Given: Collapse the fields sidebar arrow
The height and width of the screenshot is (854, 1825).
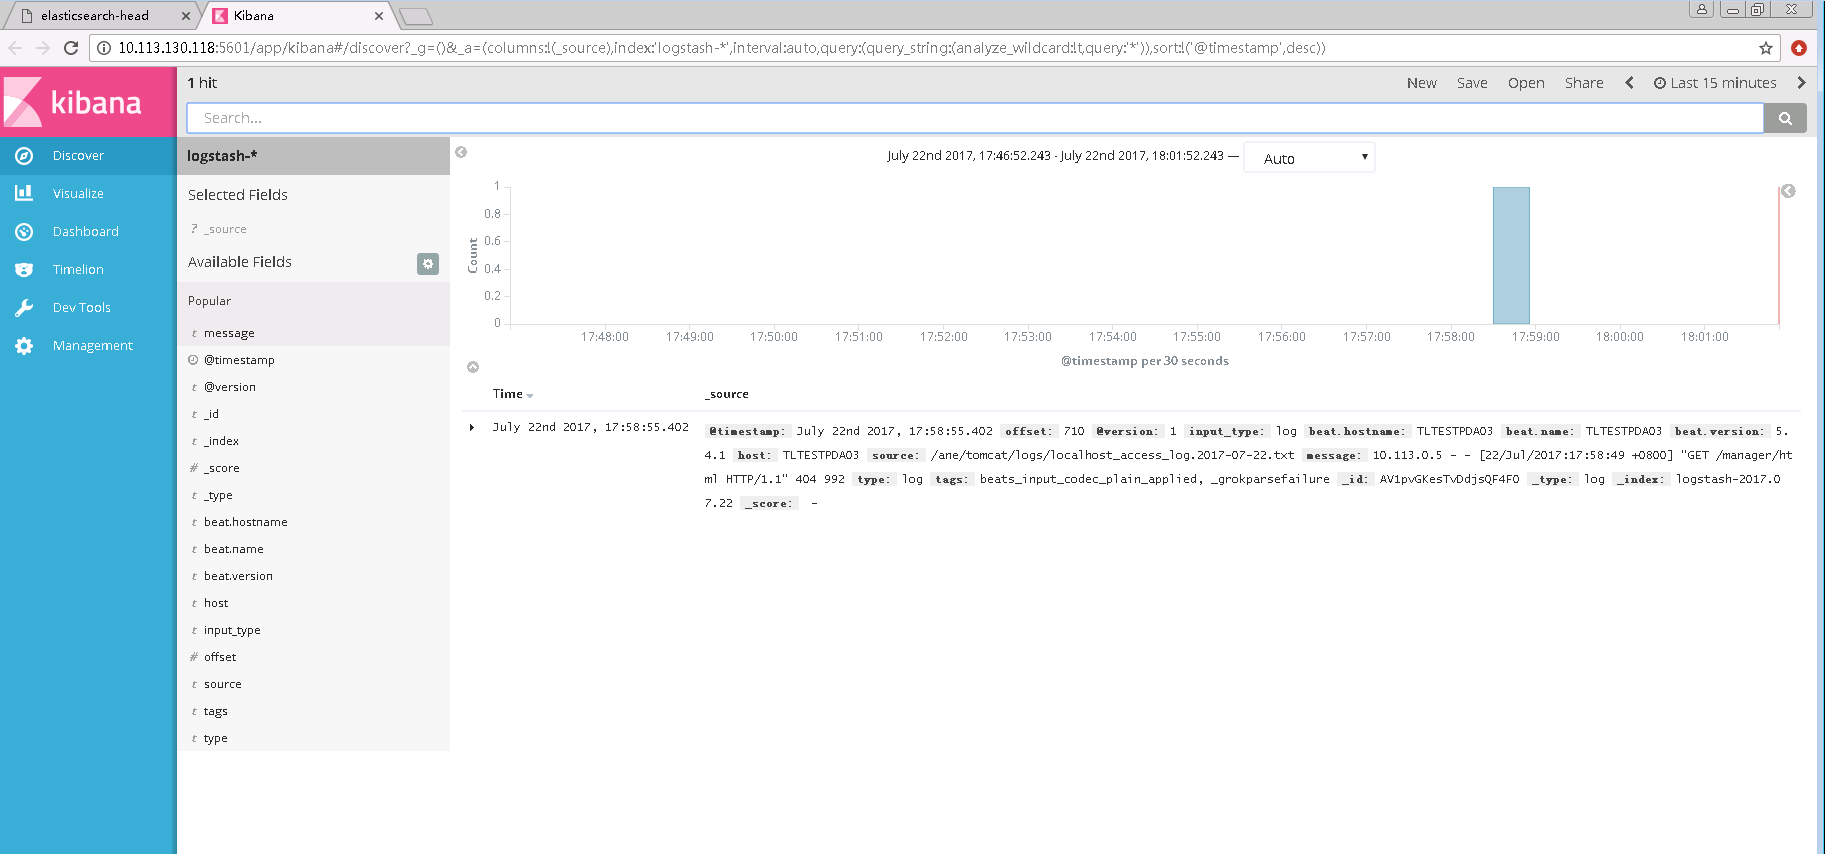Looking at the screenshot, I should point(461,152).
